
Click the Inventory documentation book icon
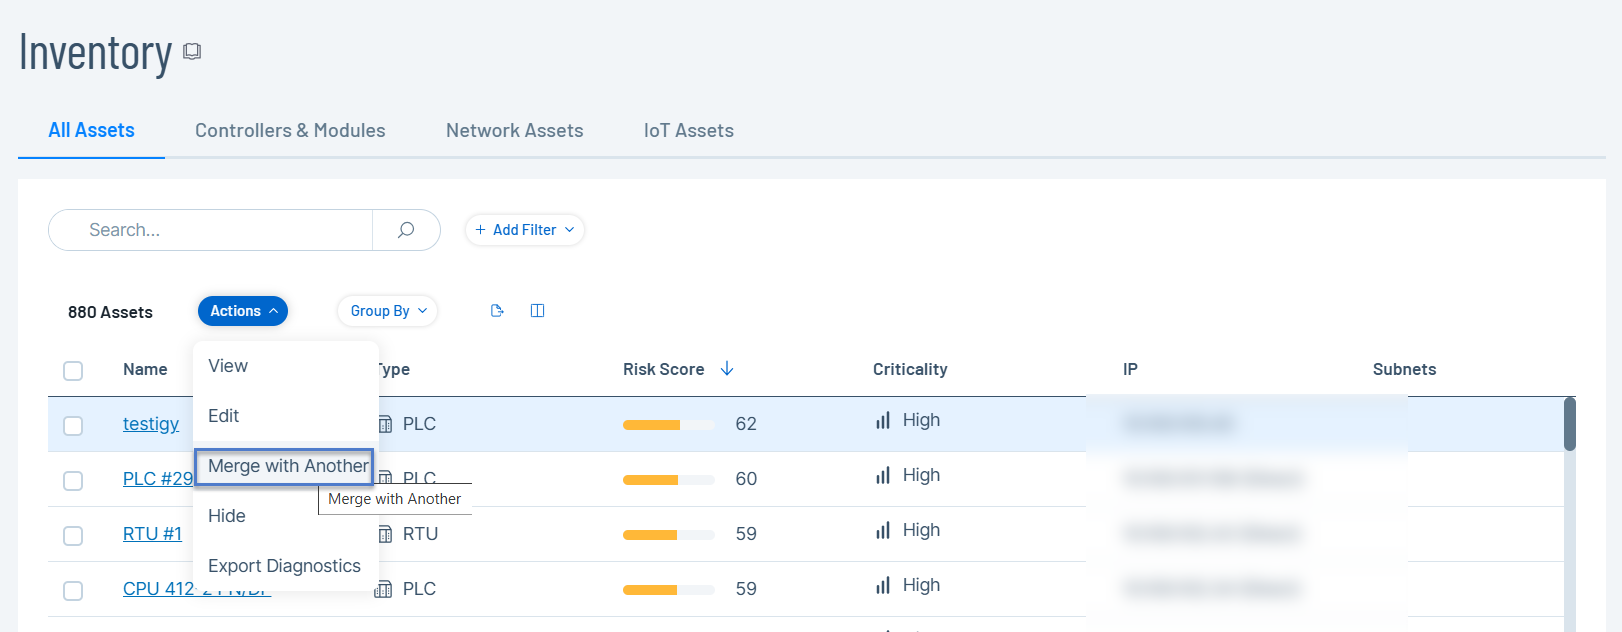point(192,52)
